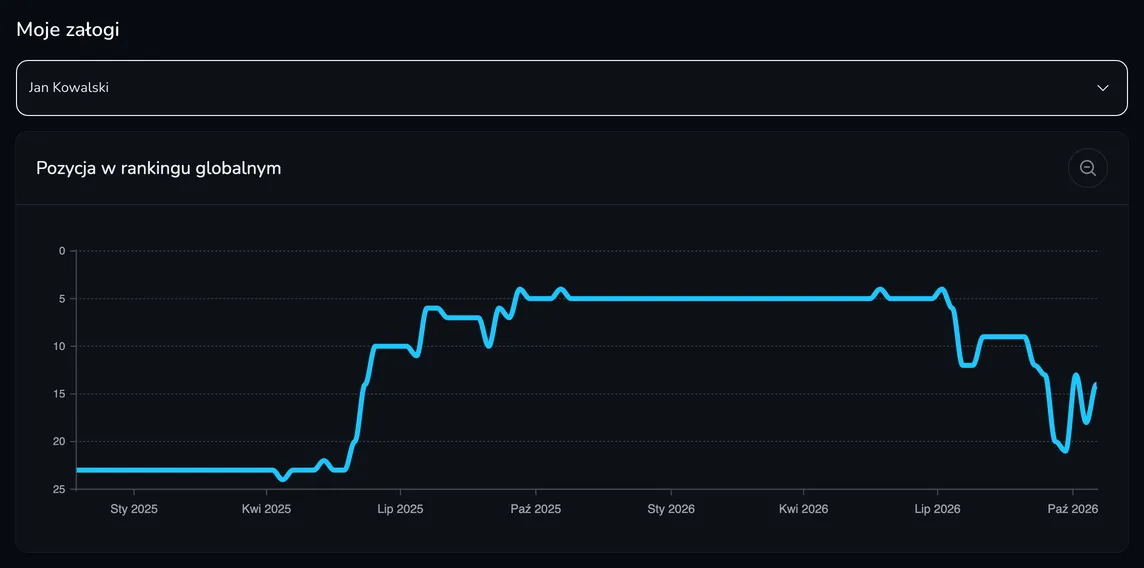Click the y-axis value 25

(60, 489)
